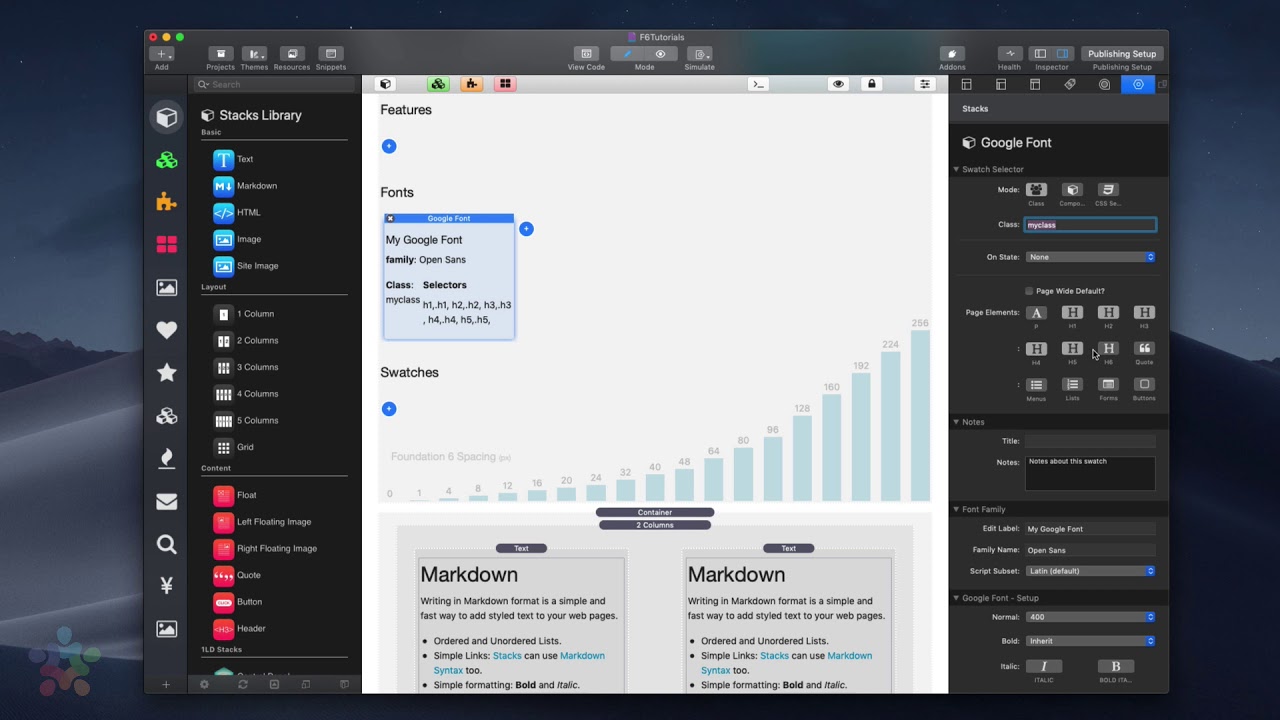This screenshot has height=720, width=1280.
Task: Open the Projects toolbar button
Action: click(x=221, y=54)
